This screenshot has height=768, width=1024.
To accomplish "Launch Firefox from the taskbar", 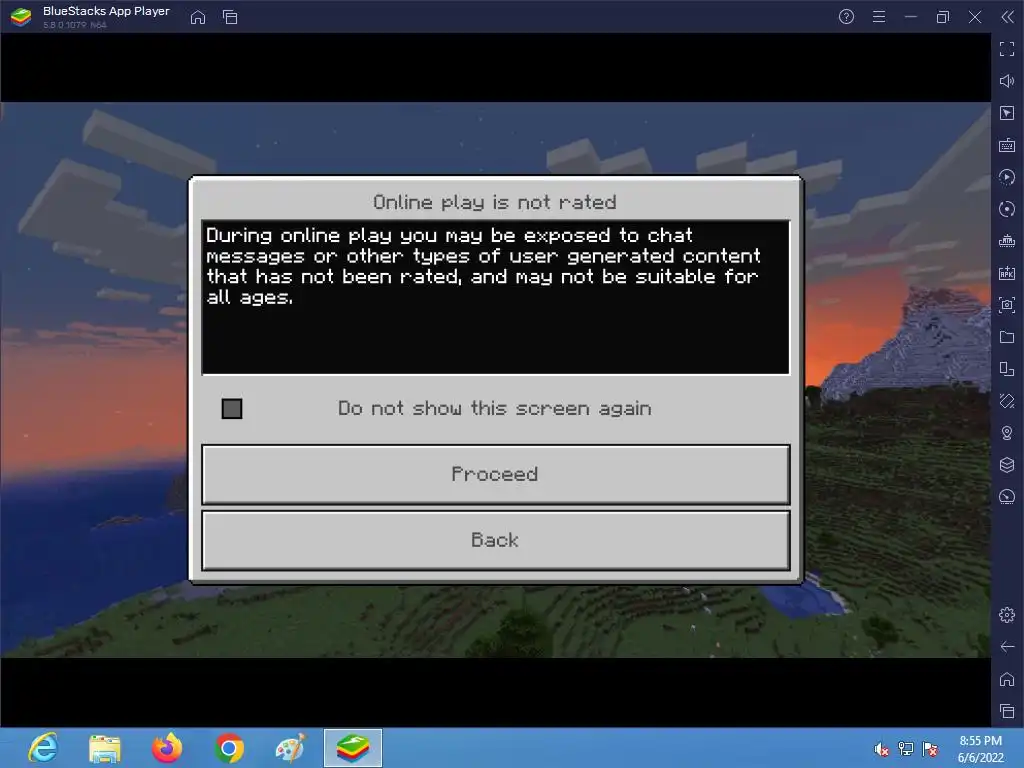I will click(x=167, y=748).
